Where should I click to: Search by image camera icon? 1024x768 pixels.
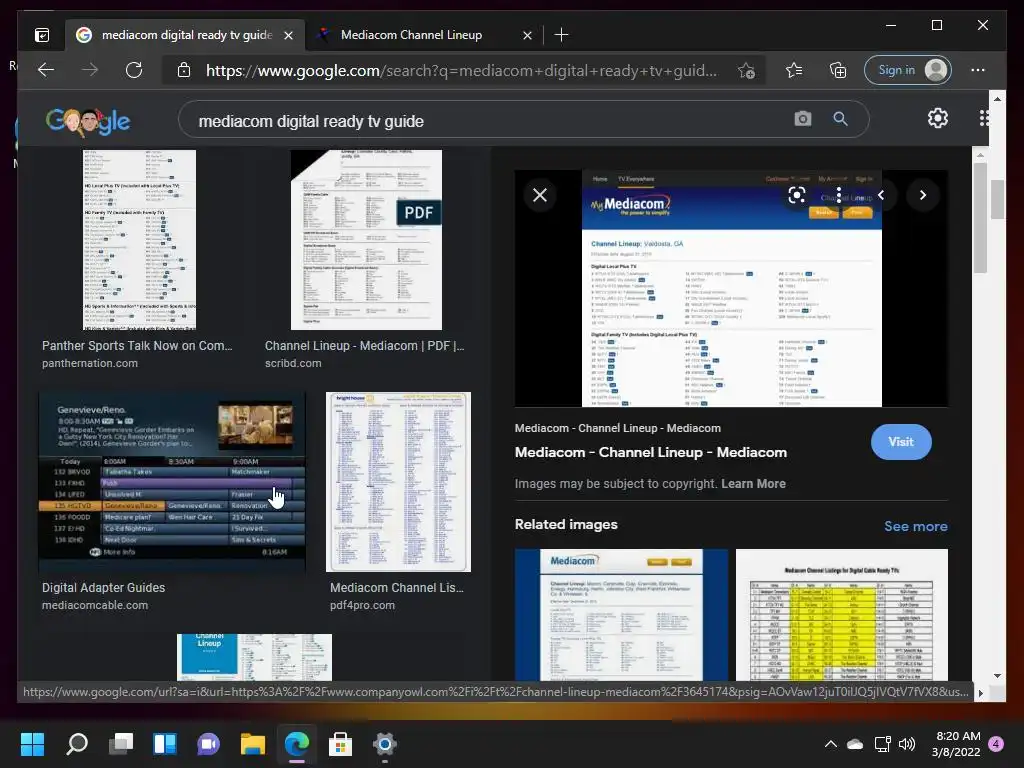[803, 119]
